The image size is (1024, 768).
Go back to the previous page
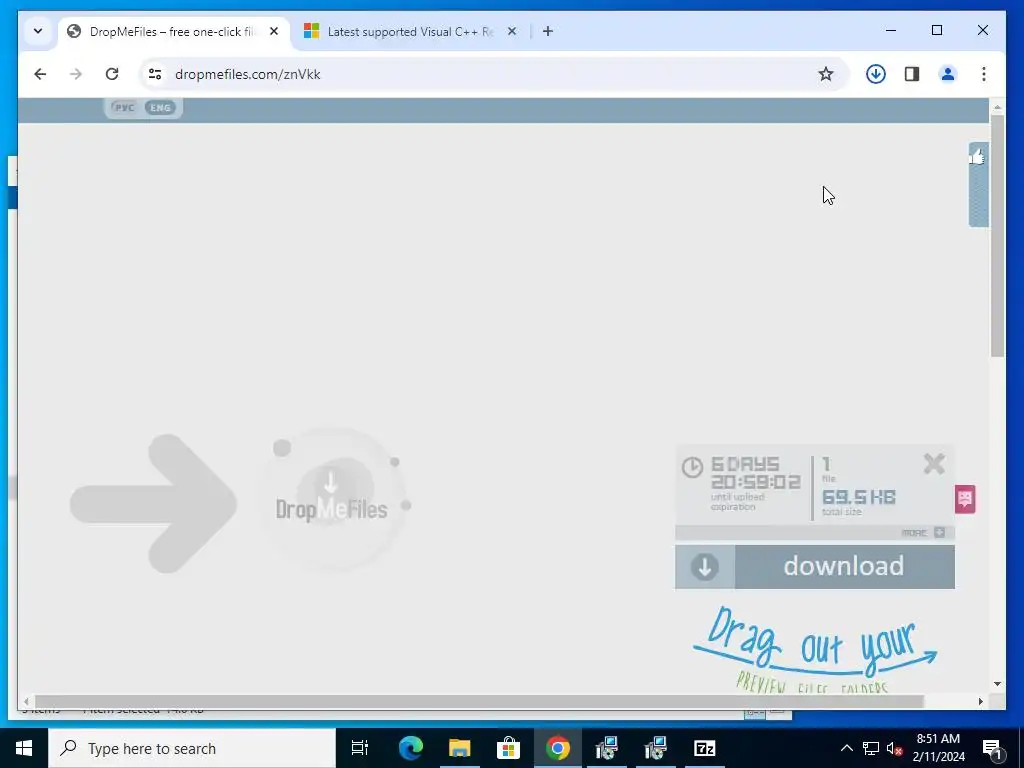(40, 74)
